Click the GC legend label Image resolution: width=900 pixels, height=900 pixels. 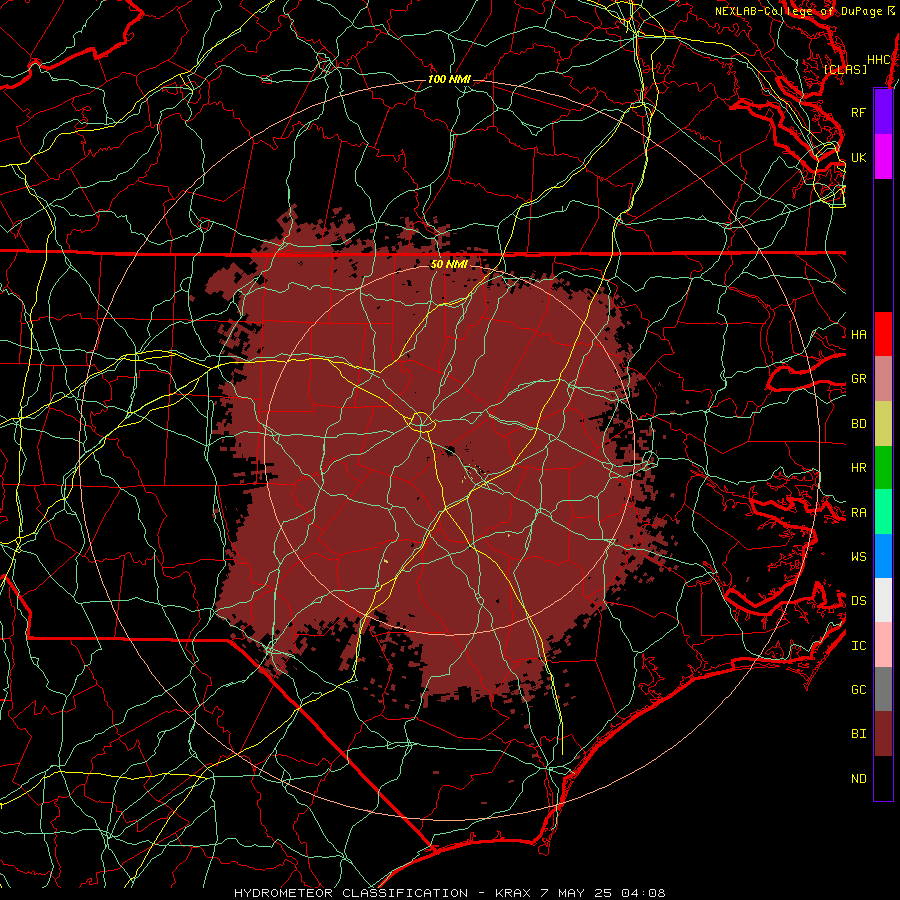point(858,690)
